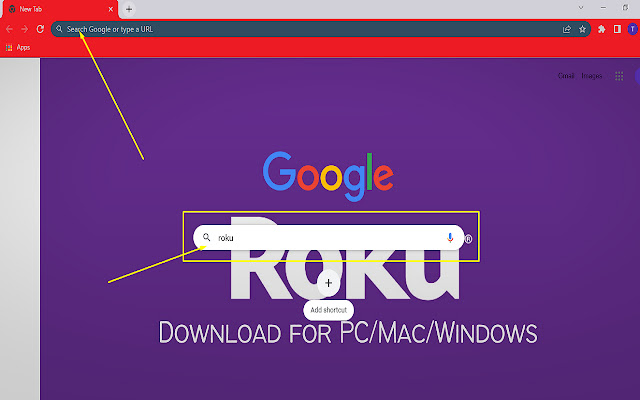Screen dimensions: 640x400
Task: Click the Add shortcut plus button
Action: pos(329,283)
